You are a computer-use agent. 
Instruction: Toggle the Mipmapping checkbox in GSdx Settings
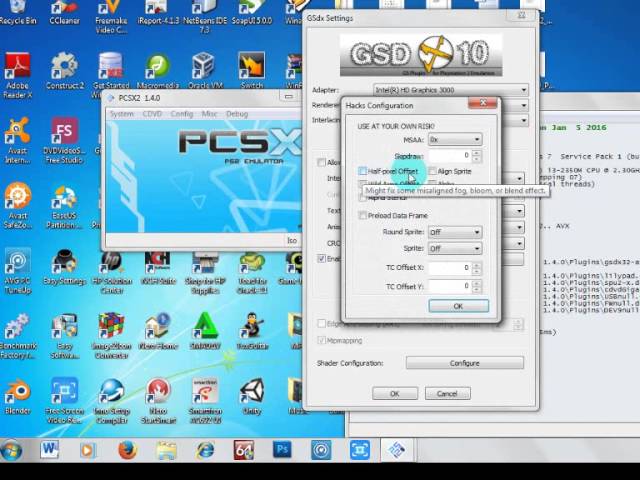point(322,340)
